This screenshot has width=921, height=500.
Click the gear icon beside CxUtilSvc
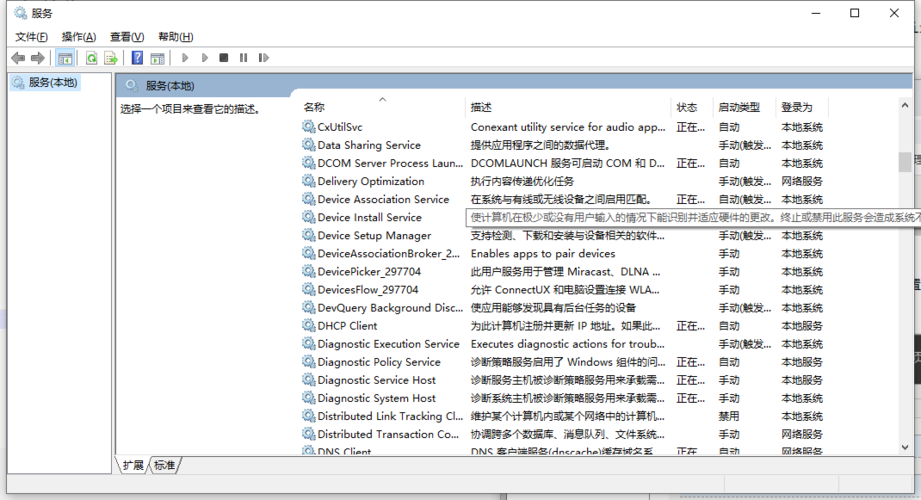pyautogui.click(x=308, y=126)
